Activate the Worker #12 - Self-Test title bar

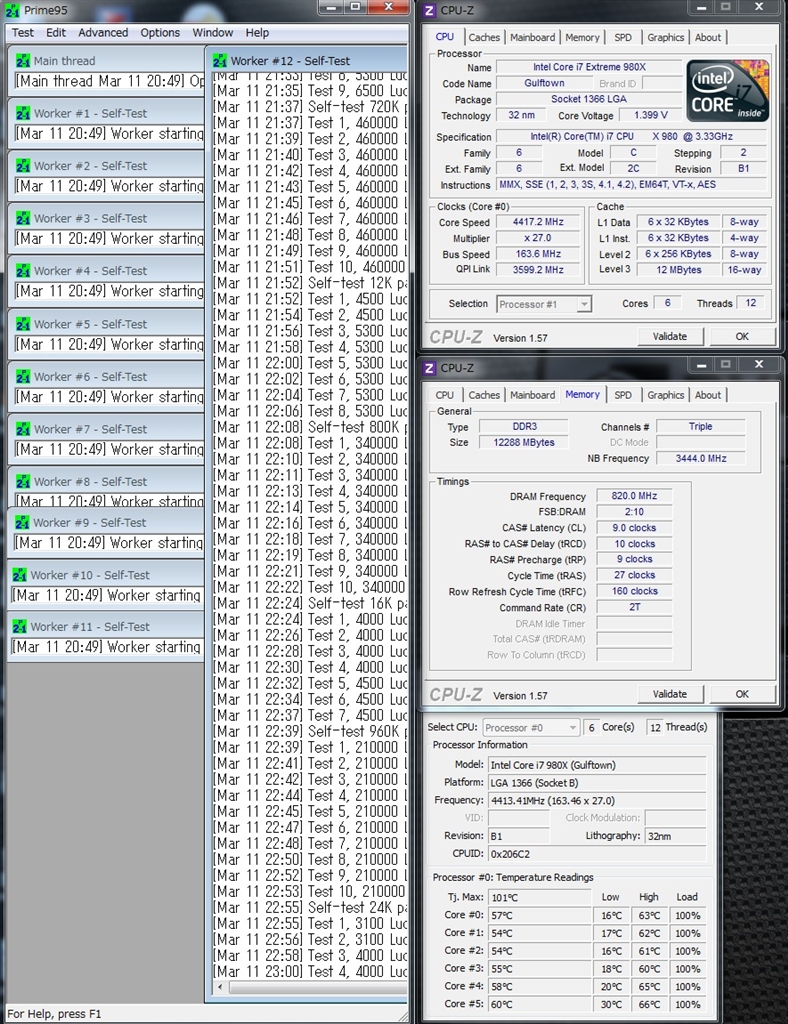(x=309, y=61)
